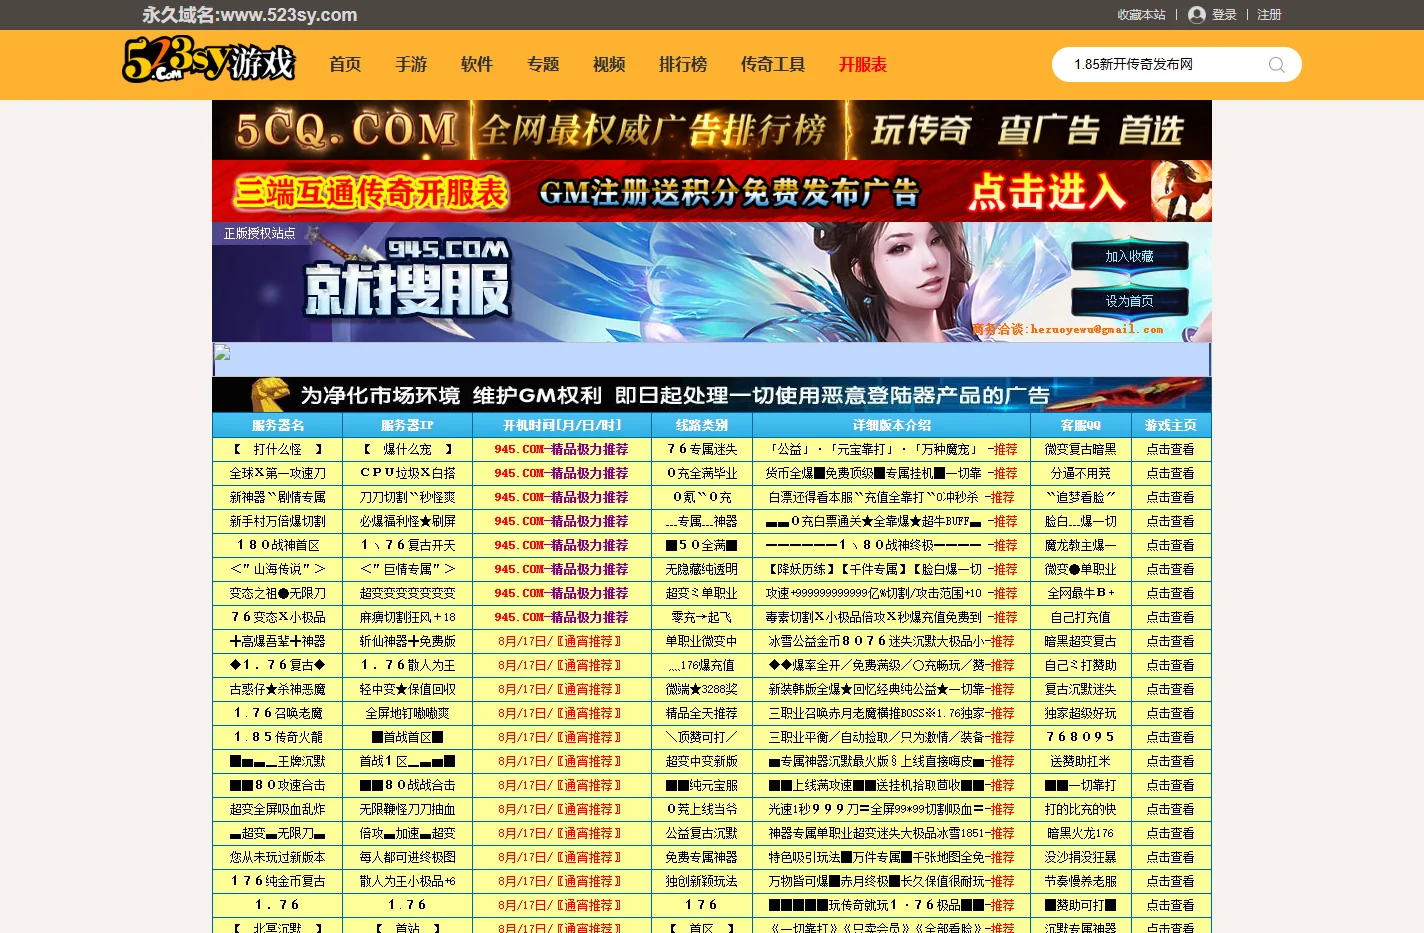Open server 您从未玩过新版本
The image size is (1424, 933).
coord(278,857)
